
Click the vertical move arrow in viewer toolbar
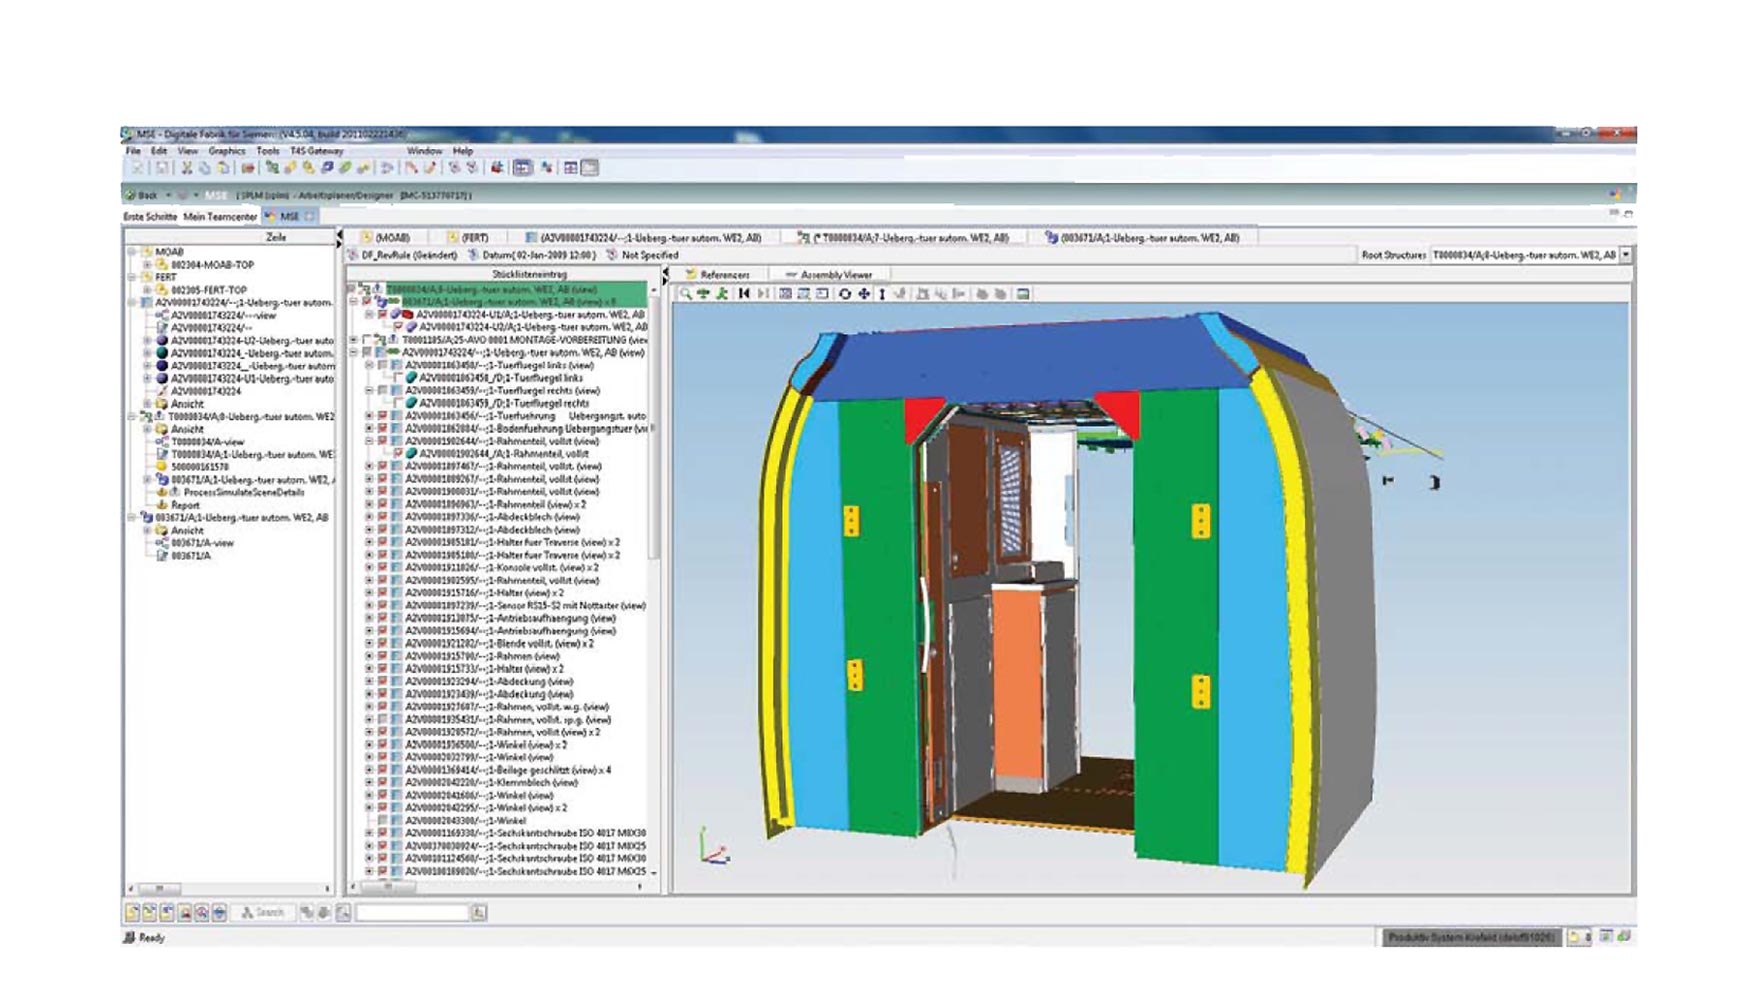(x=882, y=294)
